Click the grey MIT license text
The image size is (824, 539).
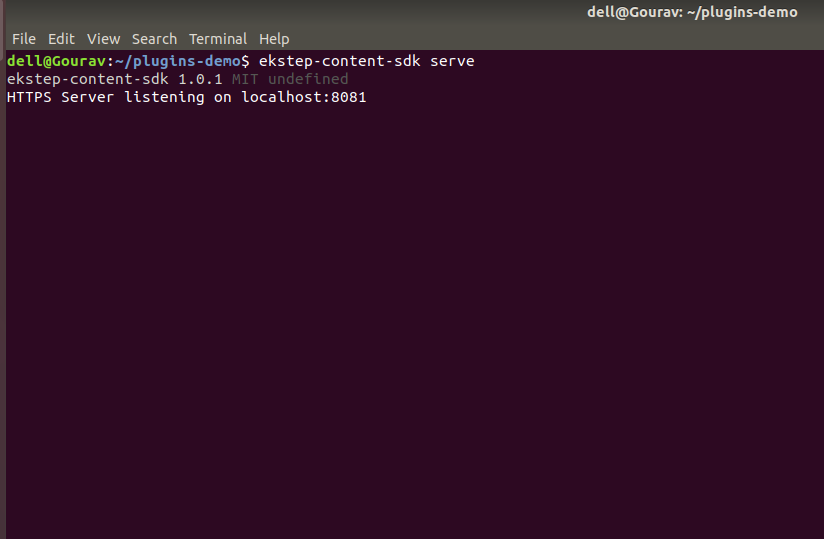tap(245, 79)
